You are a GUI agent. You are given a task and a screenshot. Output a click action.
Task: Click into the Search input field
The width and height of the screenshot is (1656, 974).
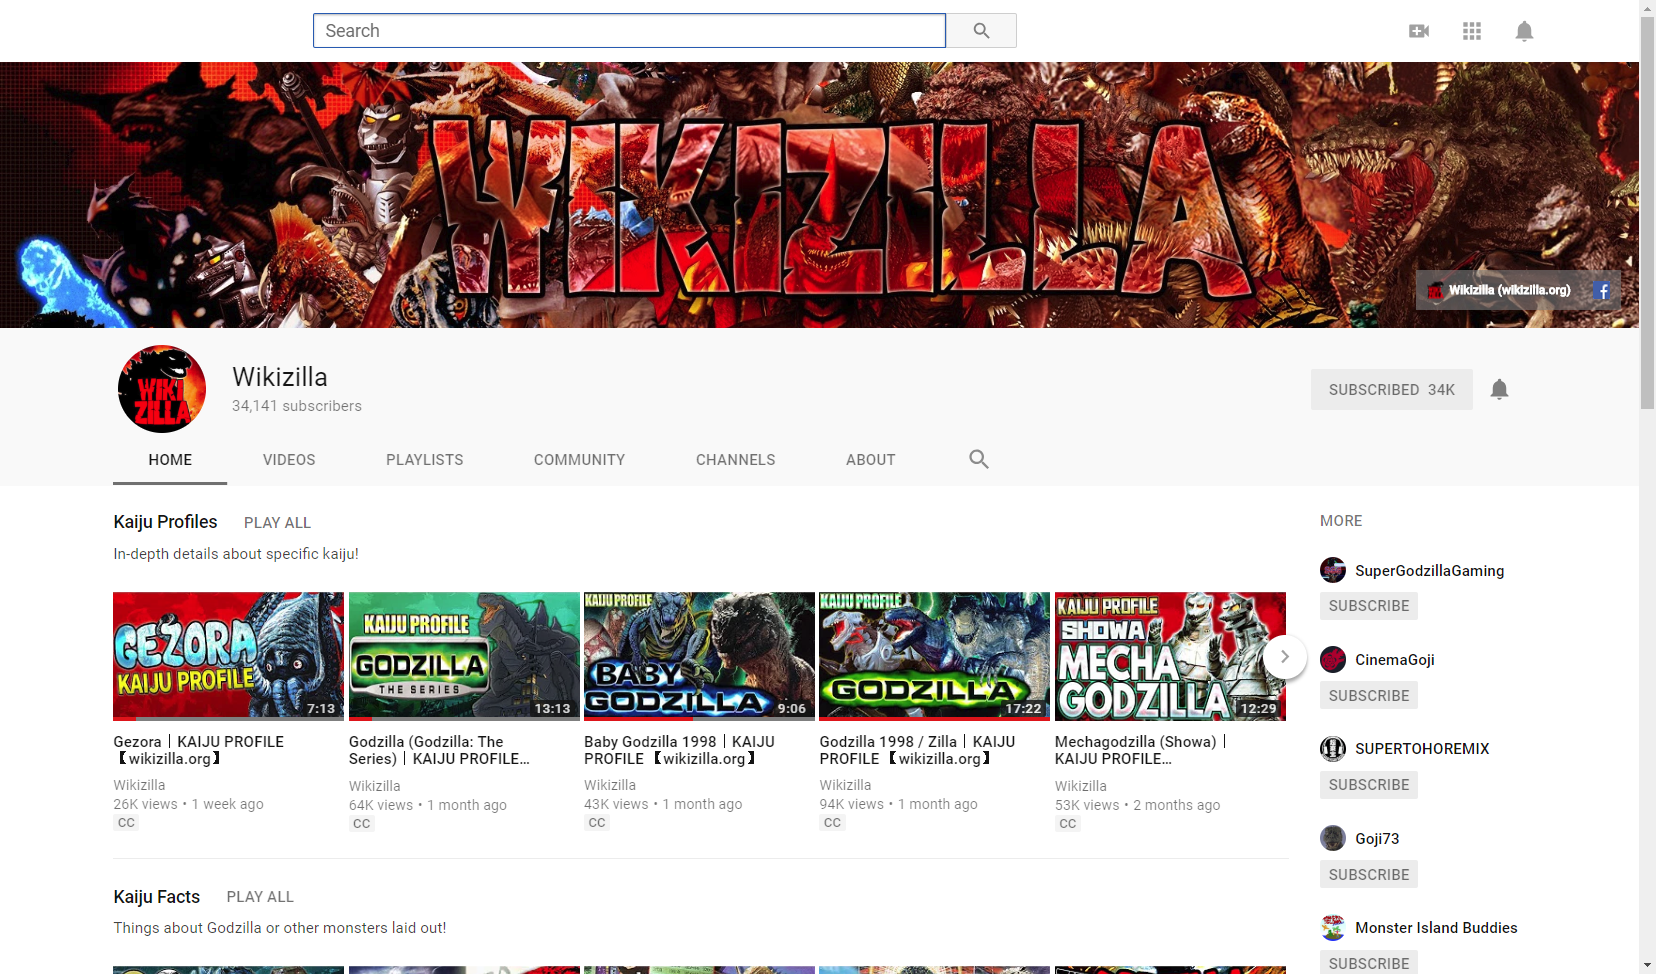coord(629,31)
